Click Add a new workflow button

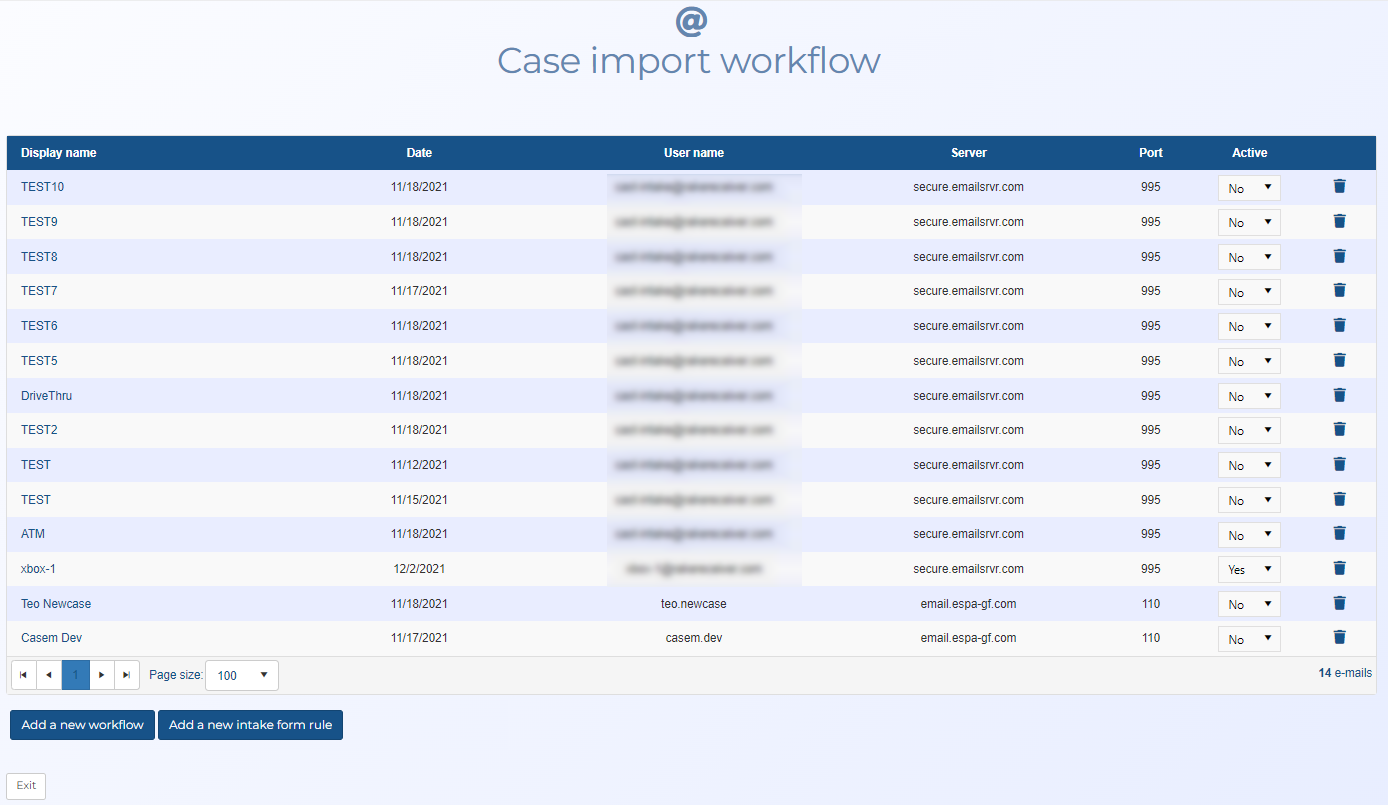coord(82,725)
